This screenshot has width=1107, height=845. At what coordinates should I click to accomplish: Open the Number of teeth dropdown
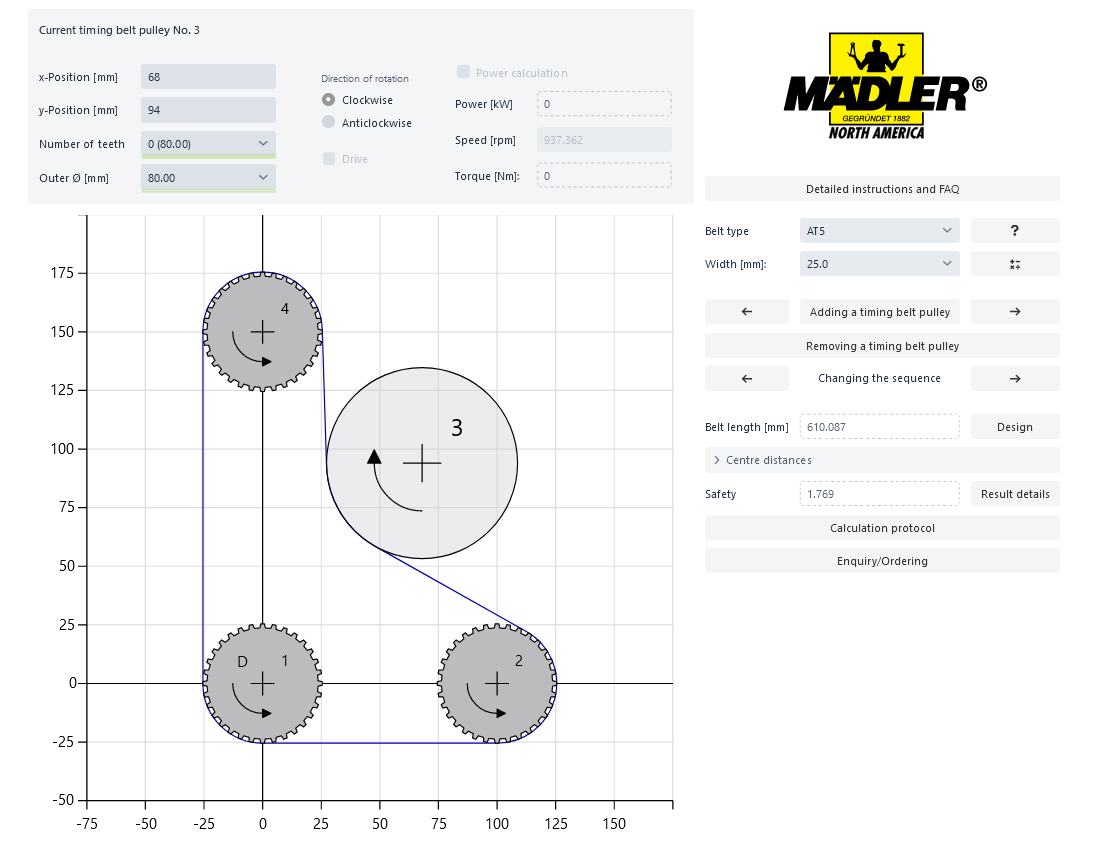pyautogui.click(x=208, y=144)
